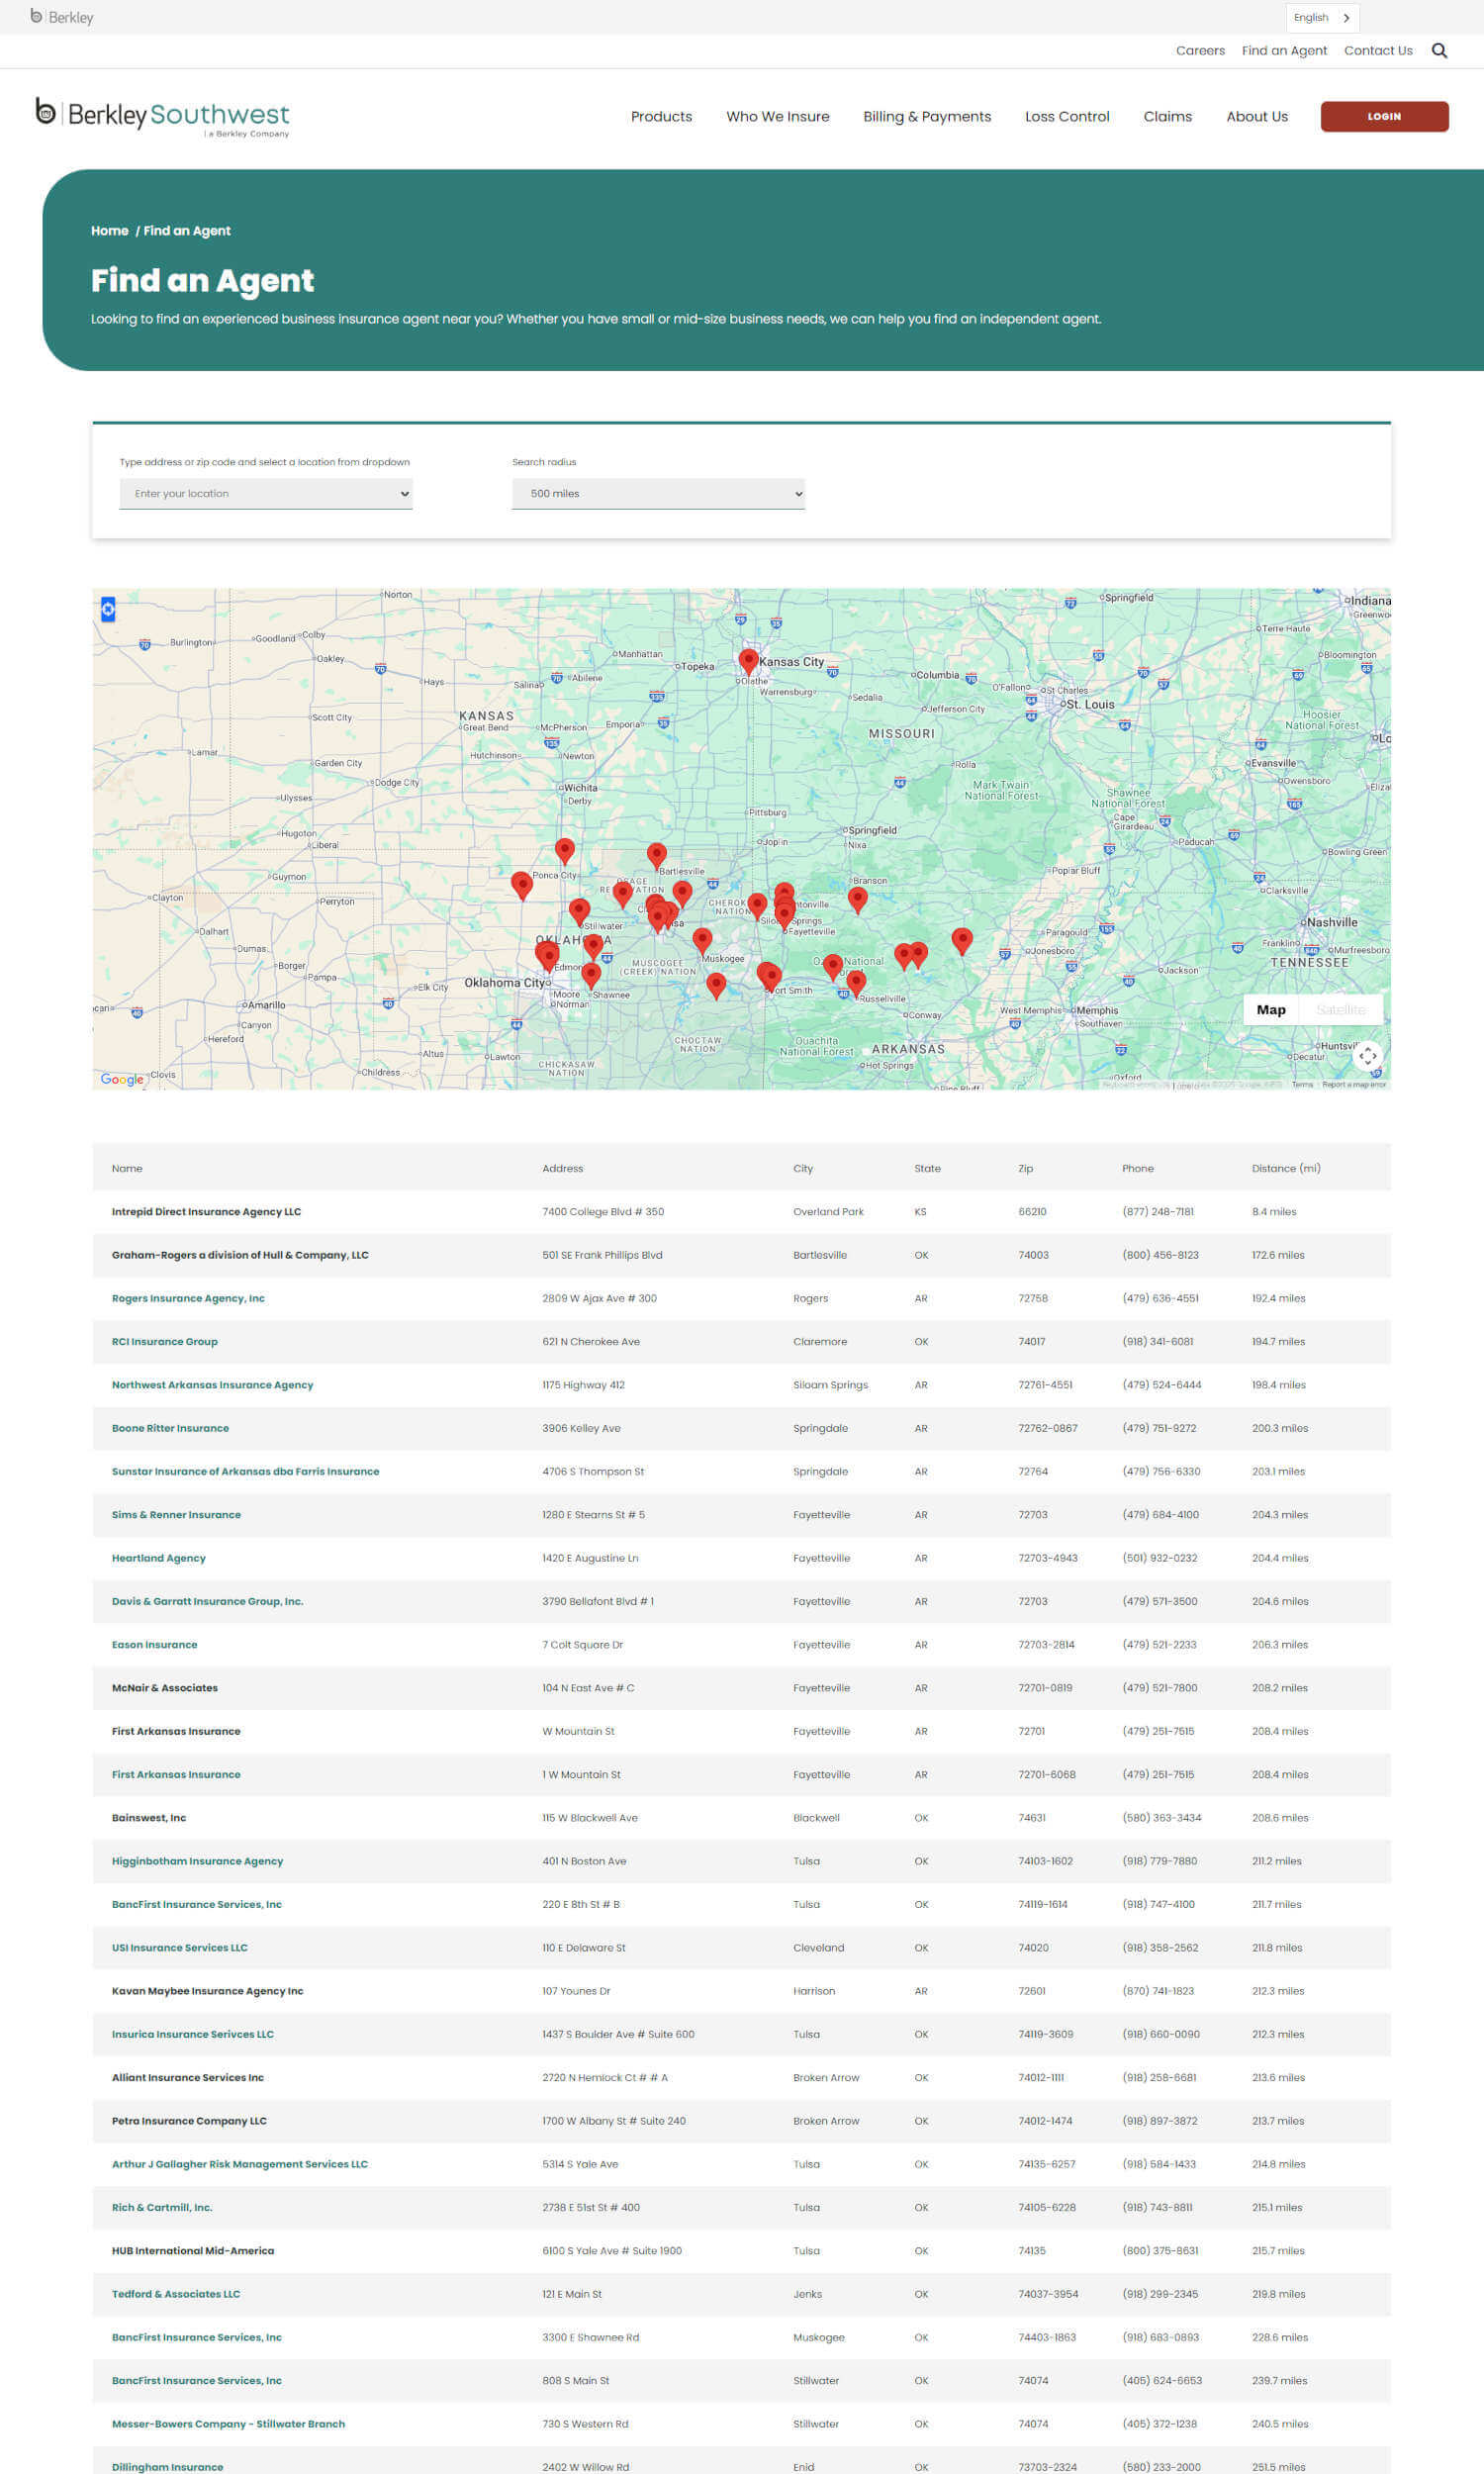
Task: Click the Berkley Southwest logo
Action: [163, 116]
